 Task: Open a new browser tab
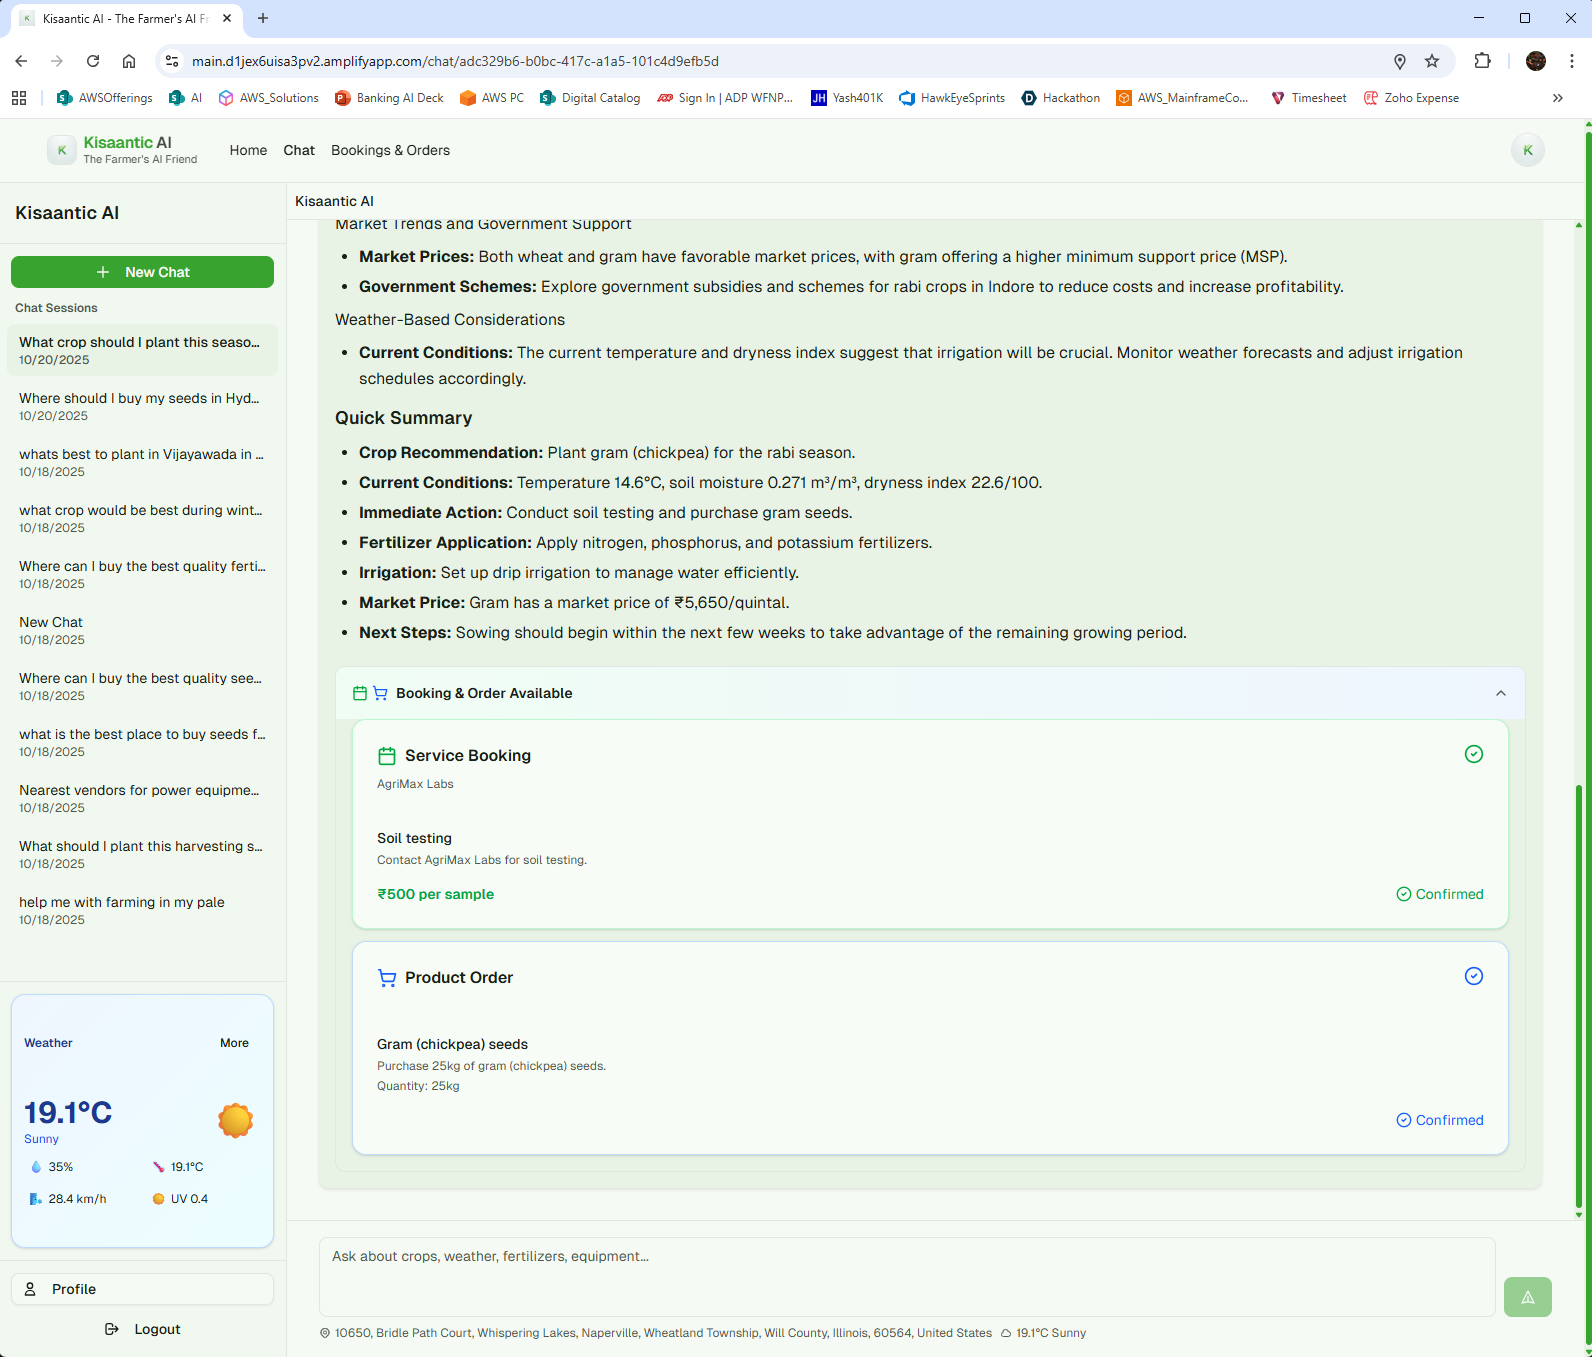pos(263,18)
